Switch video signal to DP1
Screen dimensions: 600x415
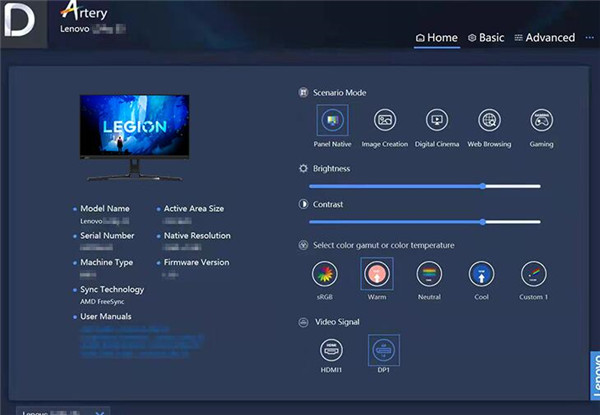pos(384,350)
